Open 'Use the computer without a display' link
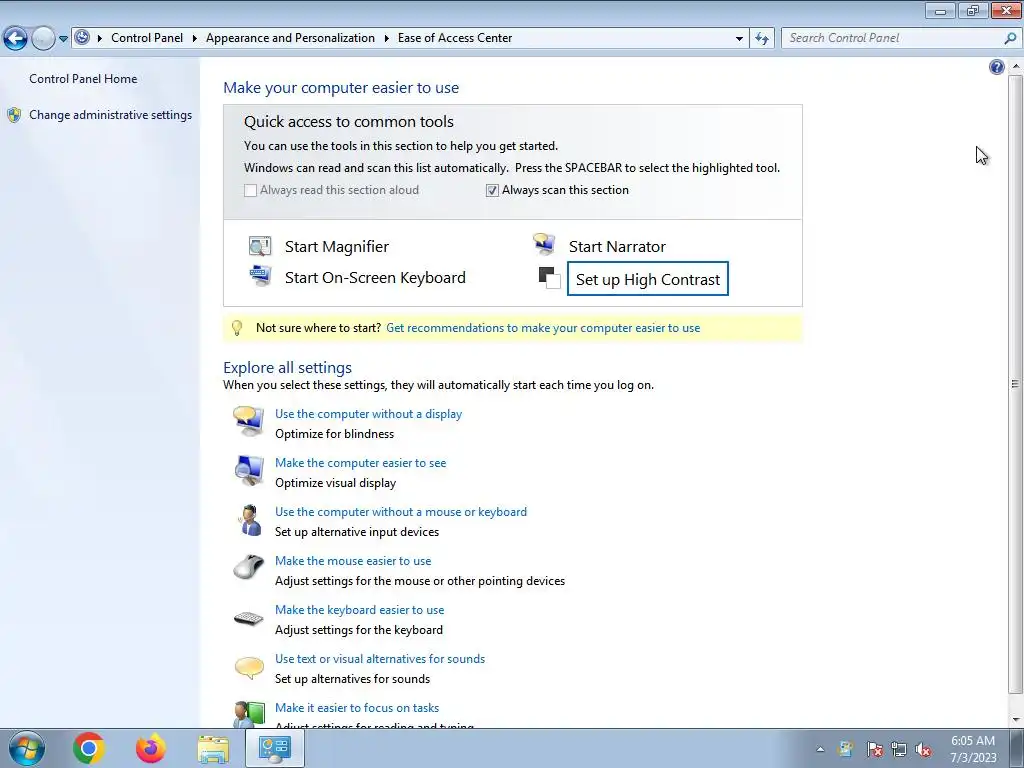 coord(368,414)
